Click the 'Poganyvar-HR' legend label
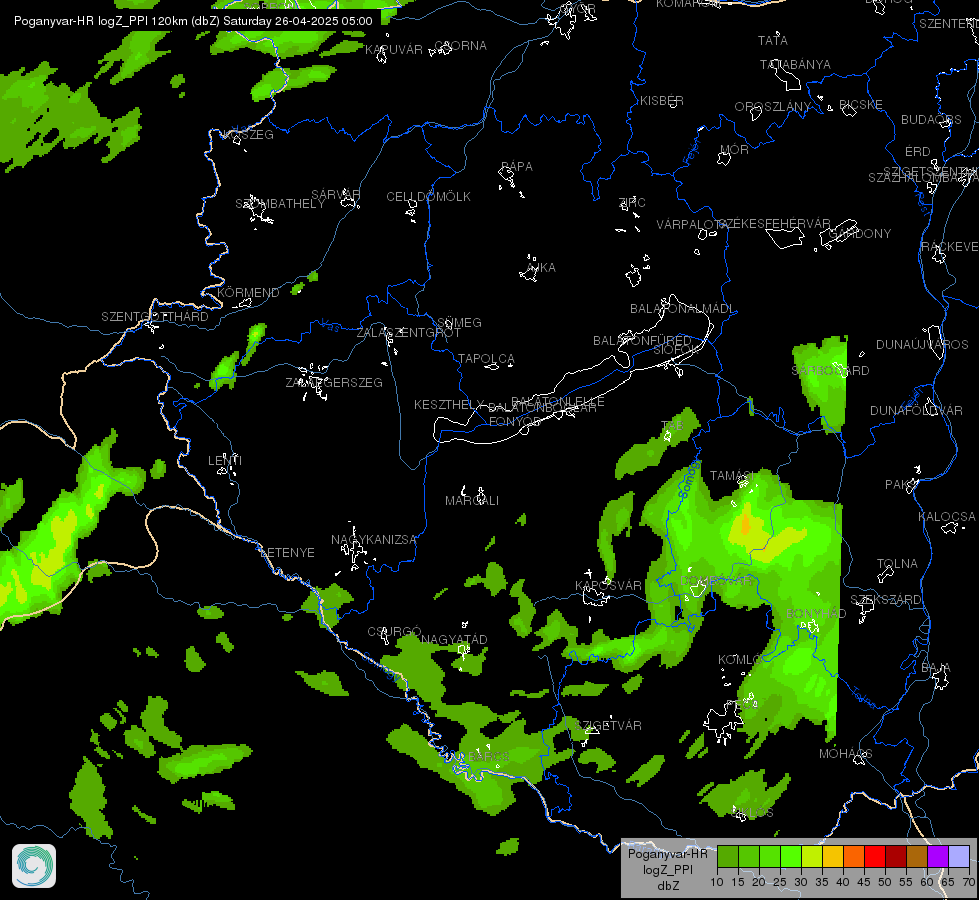 coord(667,853)
